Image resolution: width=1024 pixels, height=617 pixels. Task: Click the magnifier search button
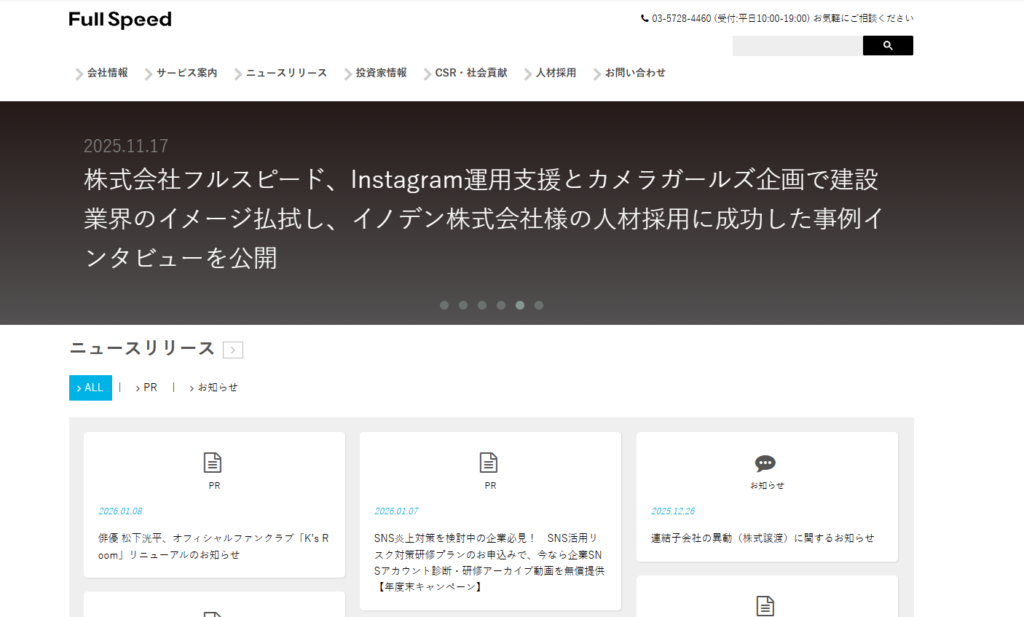point(887,46)
